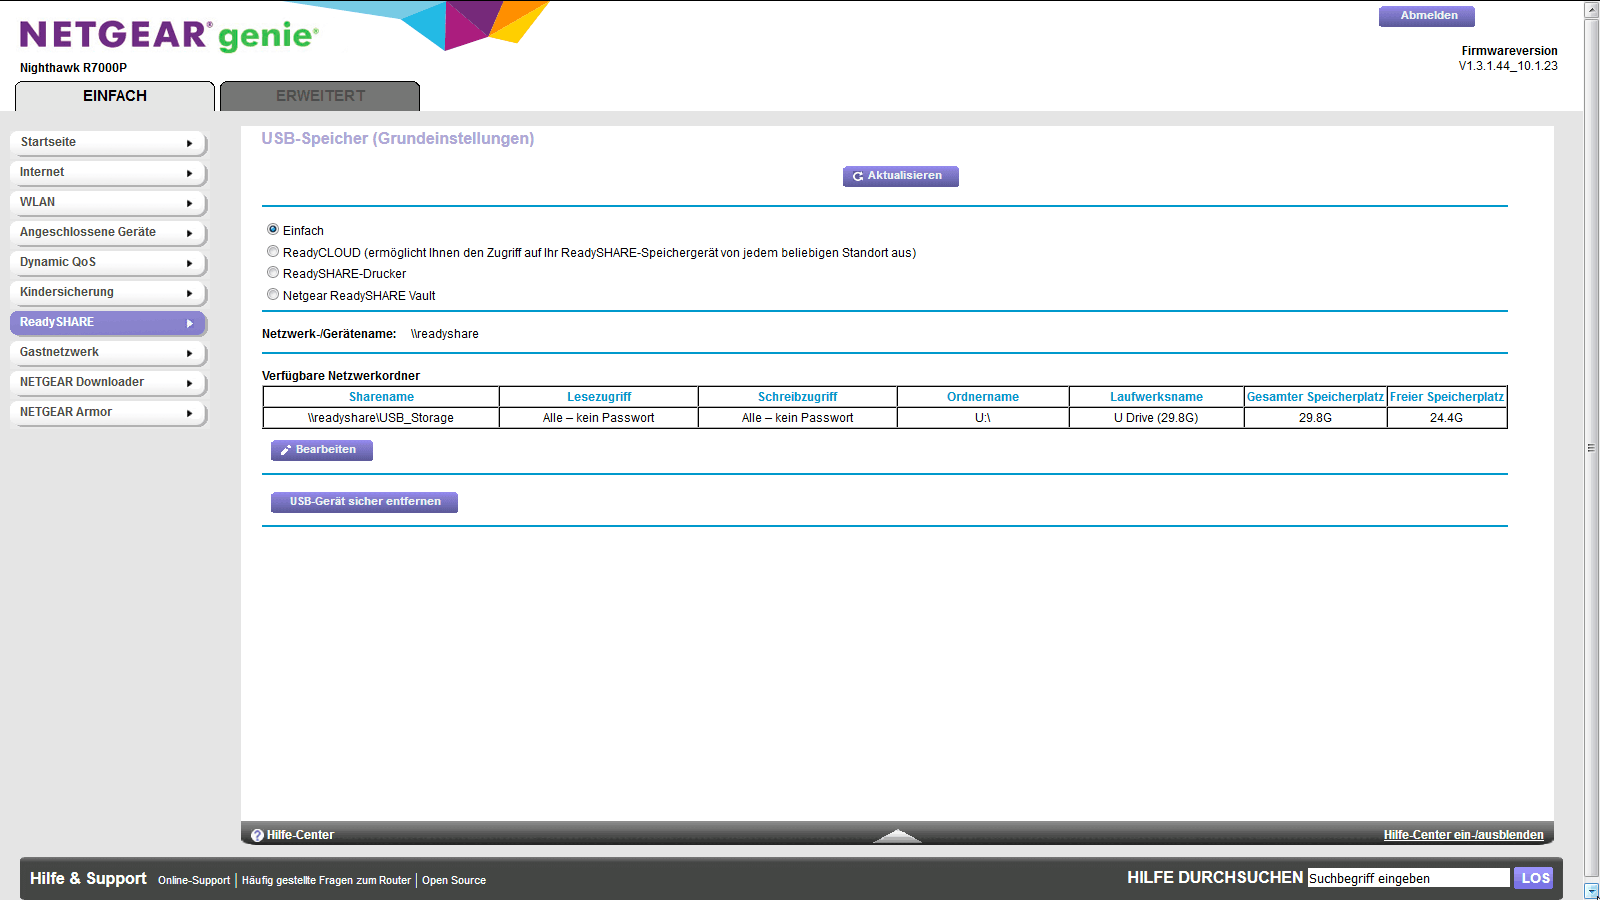
Task: Open the Internet menu item
Action: [x=108, y=172]
